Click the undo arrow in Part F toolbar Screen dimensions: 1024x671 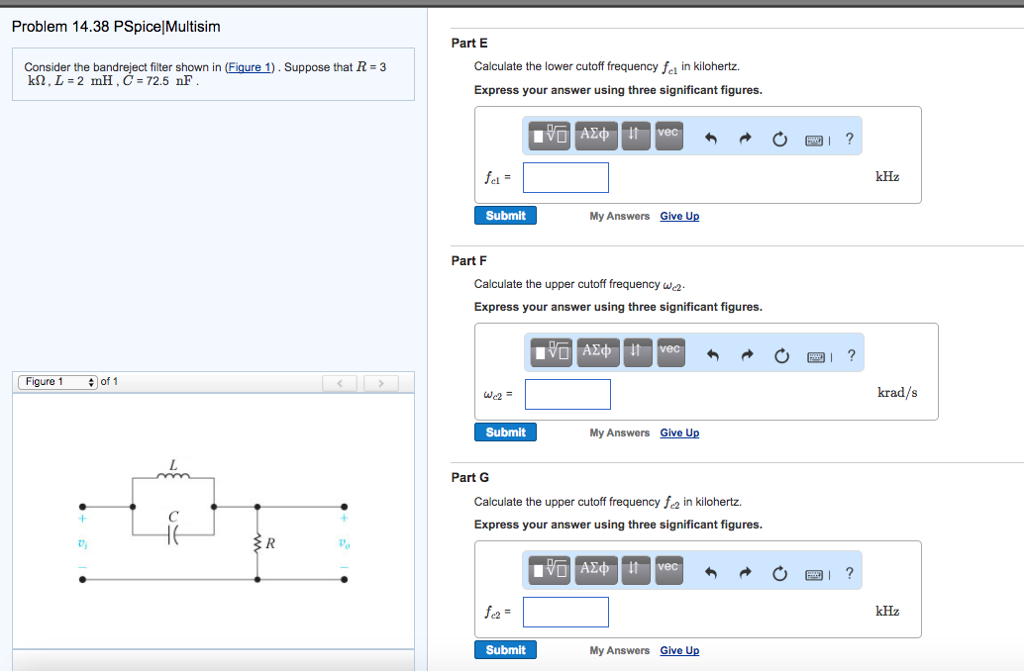pos(713,354)
